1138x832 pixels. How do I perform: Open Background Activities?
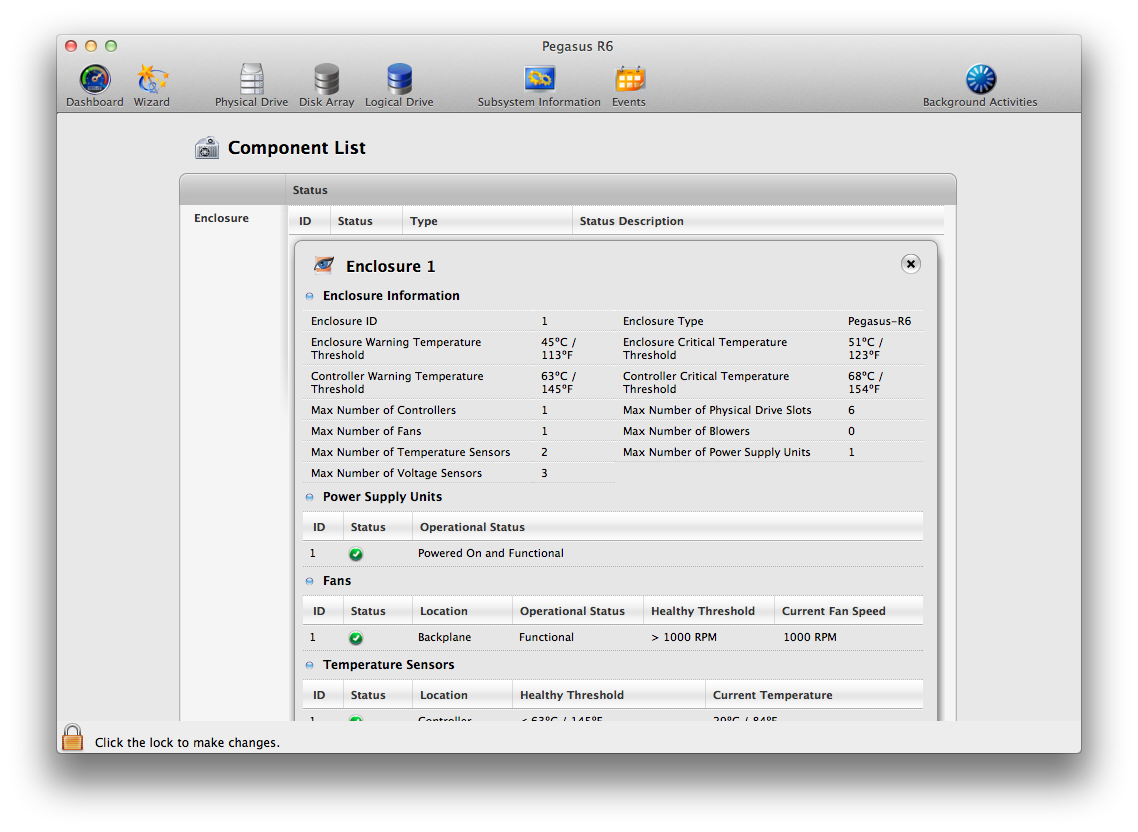click(x=980, y=86)
